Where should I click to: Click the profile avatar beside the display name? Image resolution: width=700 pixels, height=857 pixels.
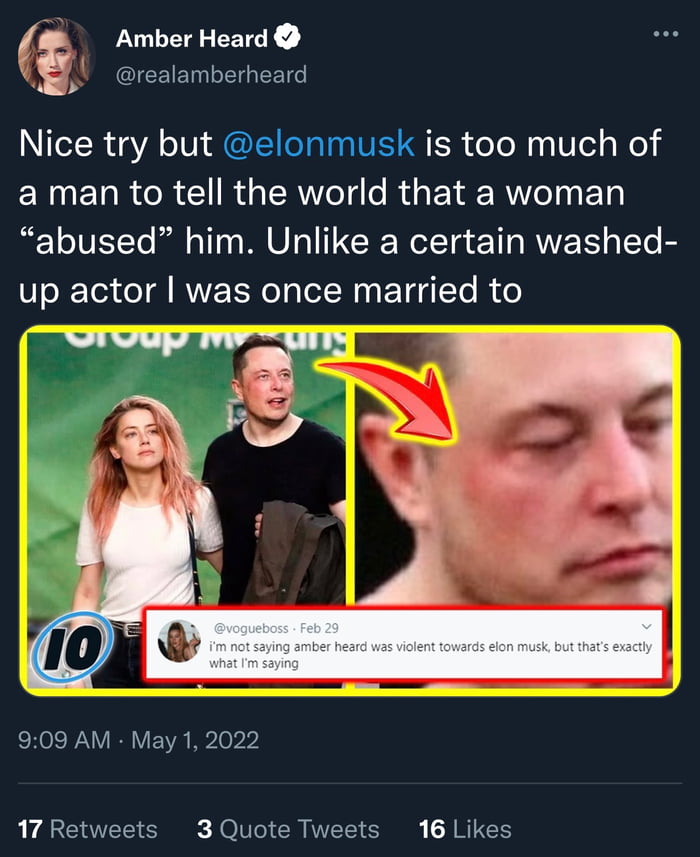[56, 56]
